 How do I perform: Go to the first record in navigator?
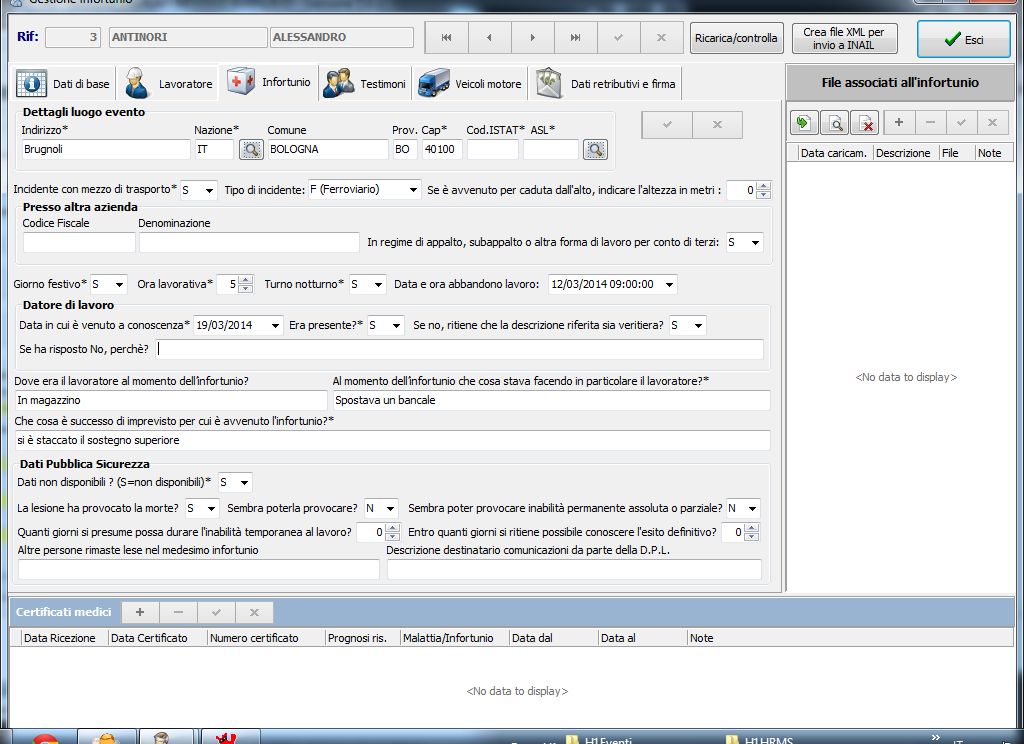click(447, 38)
